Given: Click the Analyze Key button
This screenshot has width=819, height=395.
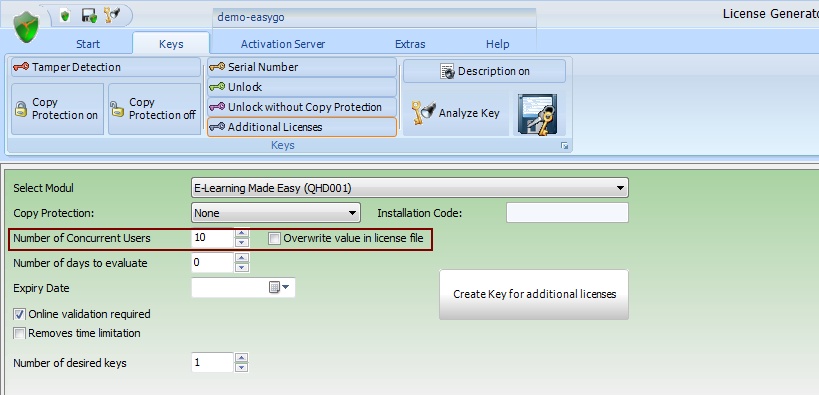Looking at the screenshot, I should tap(456, 113).
